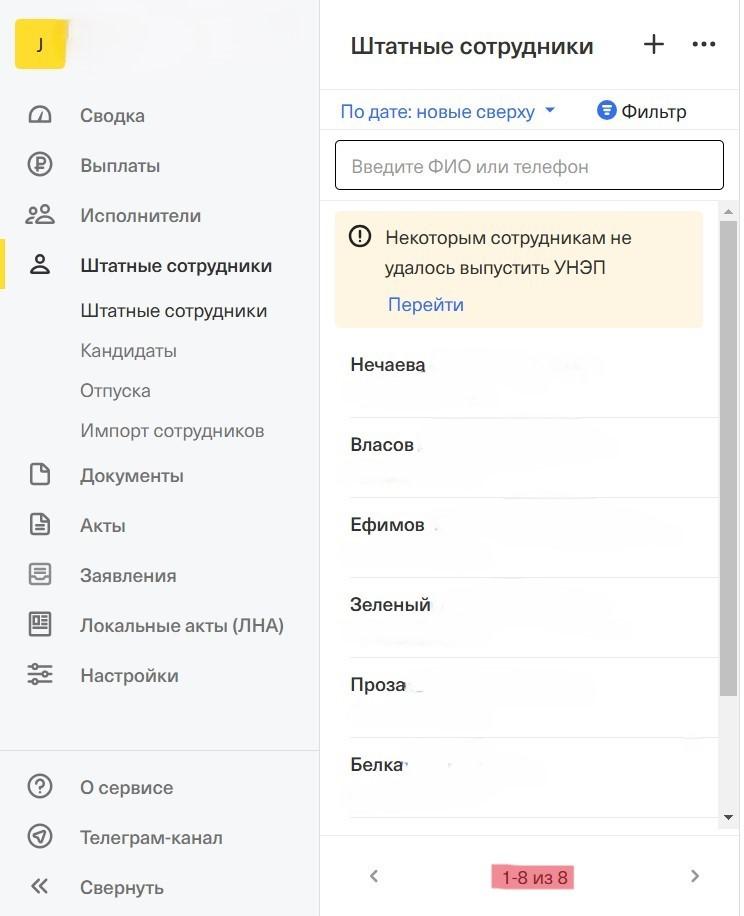Click the plus icon to add employee

653,45
